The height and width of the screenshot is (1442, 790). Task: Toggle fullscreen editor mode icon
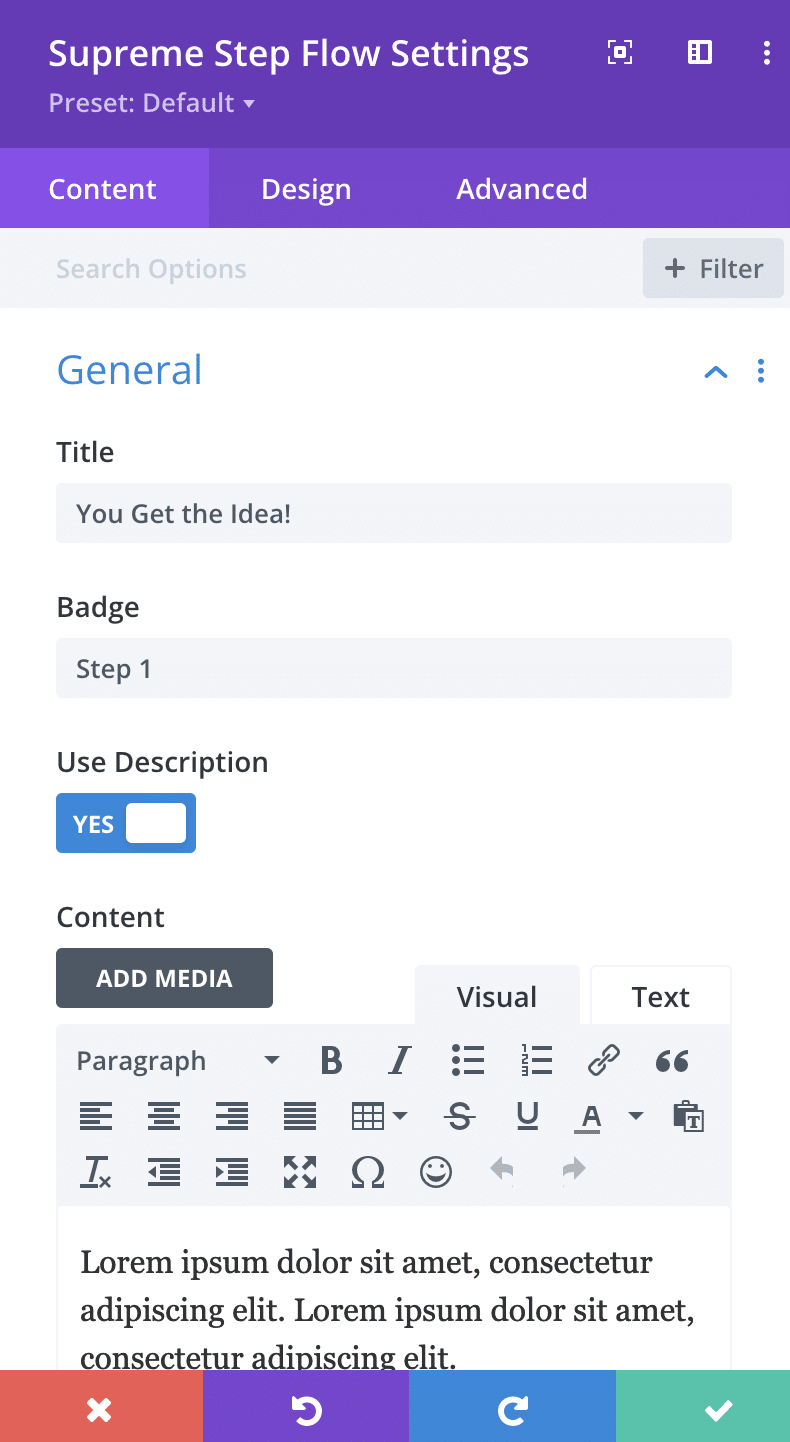click(300, 1171)
